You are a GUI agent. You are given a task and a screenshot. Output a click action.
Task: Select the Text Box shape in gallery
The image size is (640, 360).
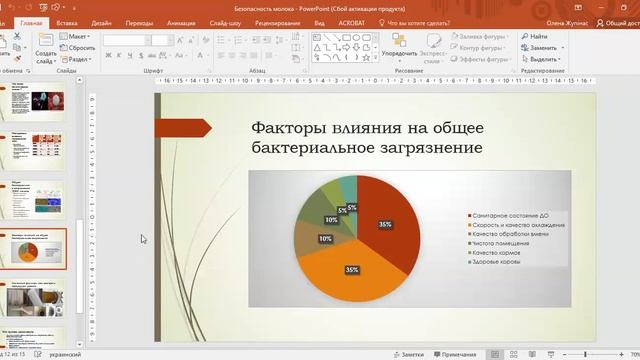click(x=317, y=38)
